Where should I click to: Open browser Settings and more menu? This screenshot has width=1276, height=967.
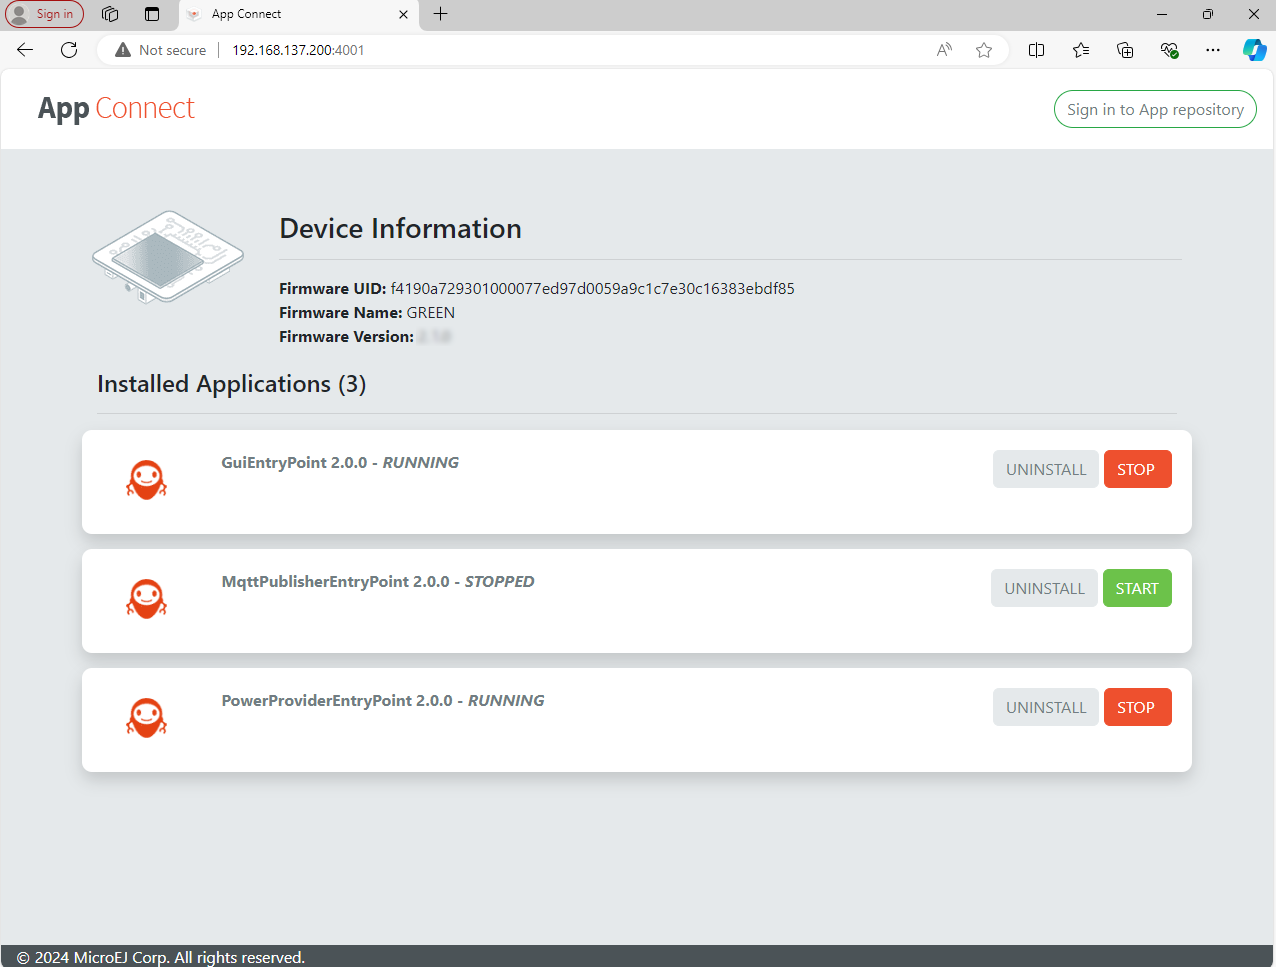pos(1213,50)
